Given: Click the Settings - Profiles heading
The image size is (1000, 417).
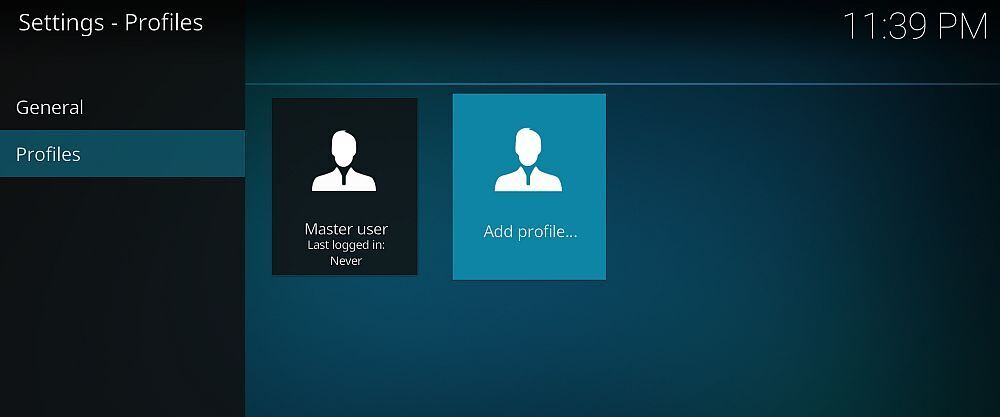Looking at the screenshot, I should point(110,23).
